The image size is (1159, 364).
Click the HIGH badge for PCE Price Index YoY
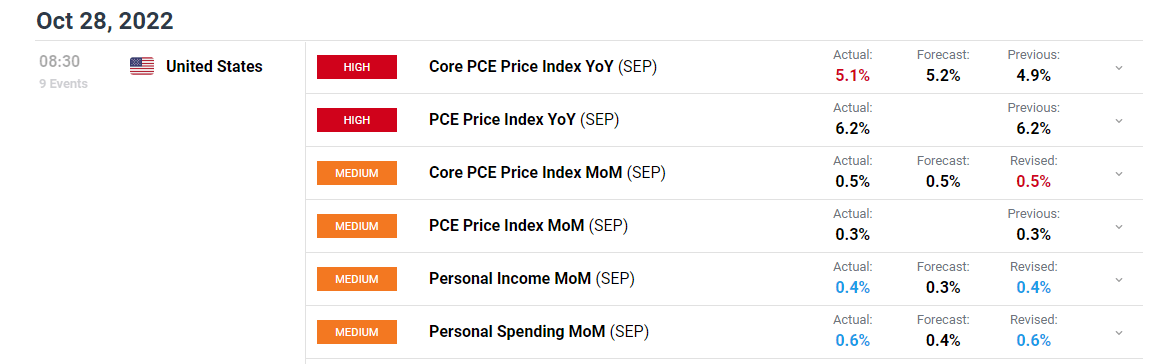click(x=357, y=120)
